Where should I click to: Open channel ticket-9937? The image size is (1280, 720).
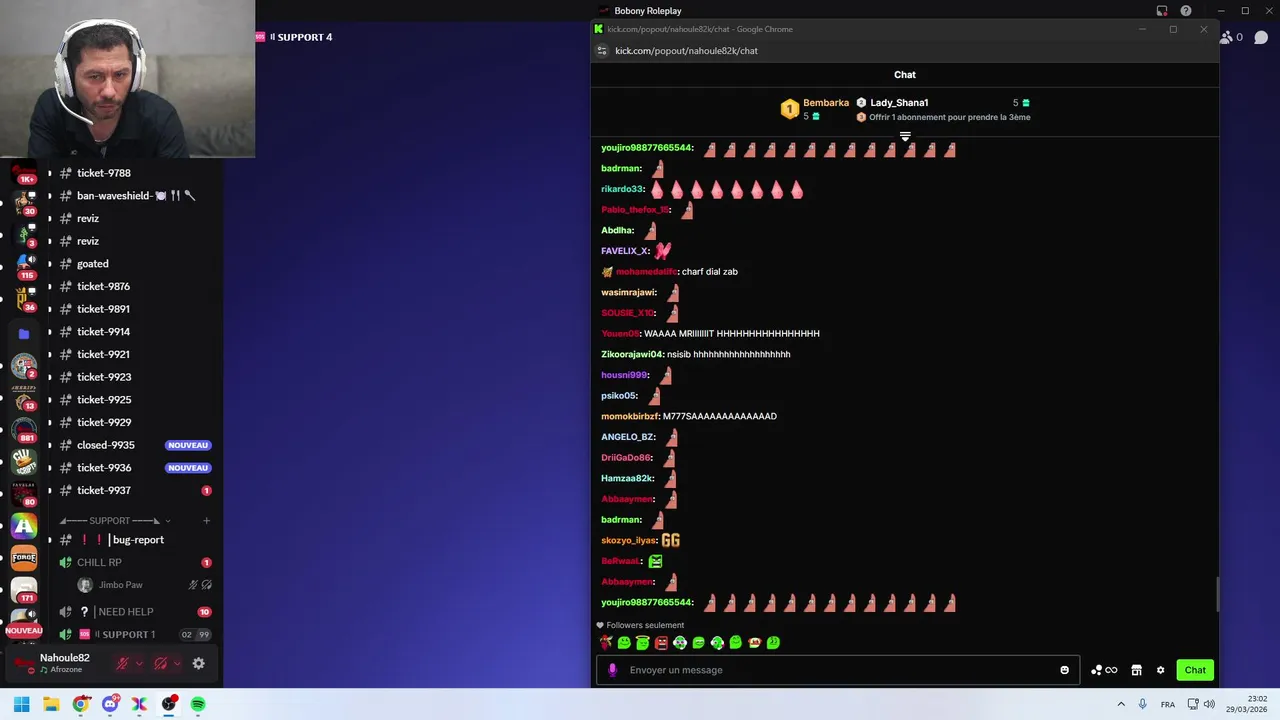tap(135, 490)
